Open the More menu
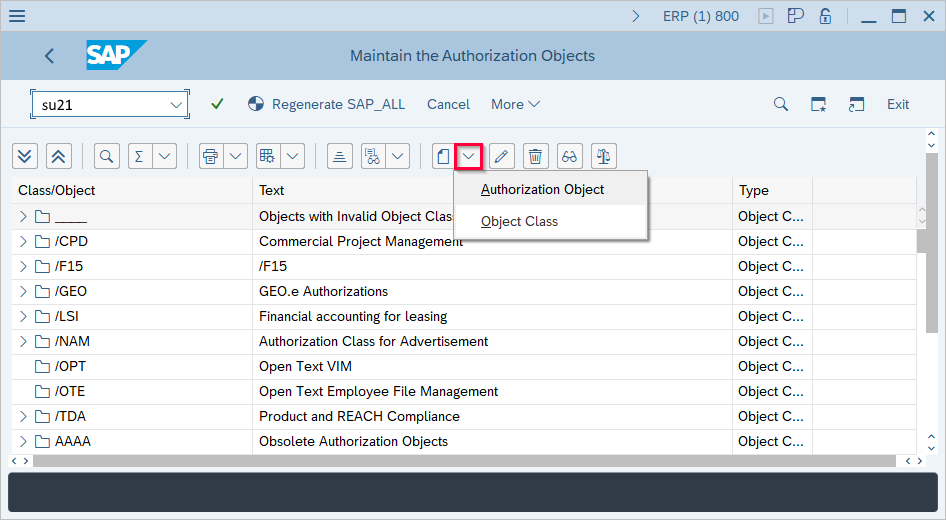The width and height of the screenshot is (946, 520). pyautogui.click(x=515, y=104)
